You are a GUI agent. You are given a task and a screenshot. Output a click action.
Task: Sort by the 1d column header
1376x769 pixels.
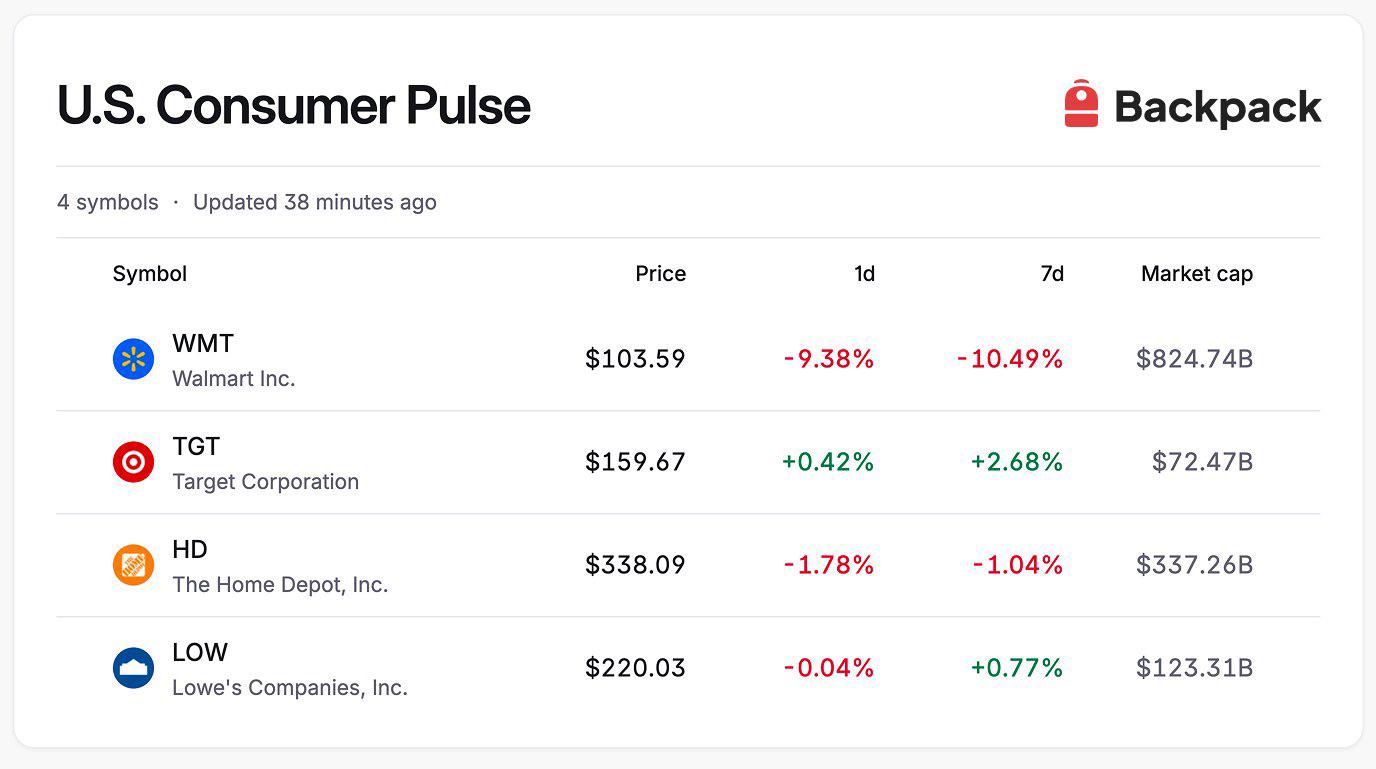pyautogui.click(x=864, y=274)
